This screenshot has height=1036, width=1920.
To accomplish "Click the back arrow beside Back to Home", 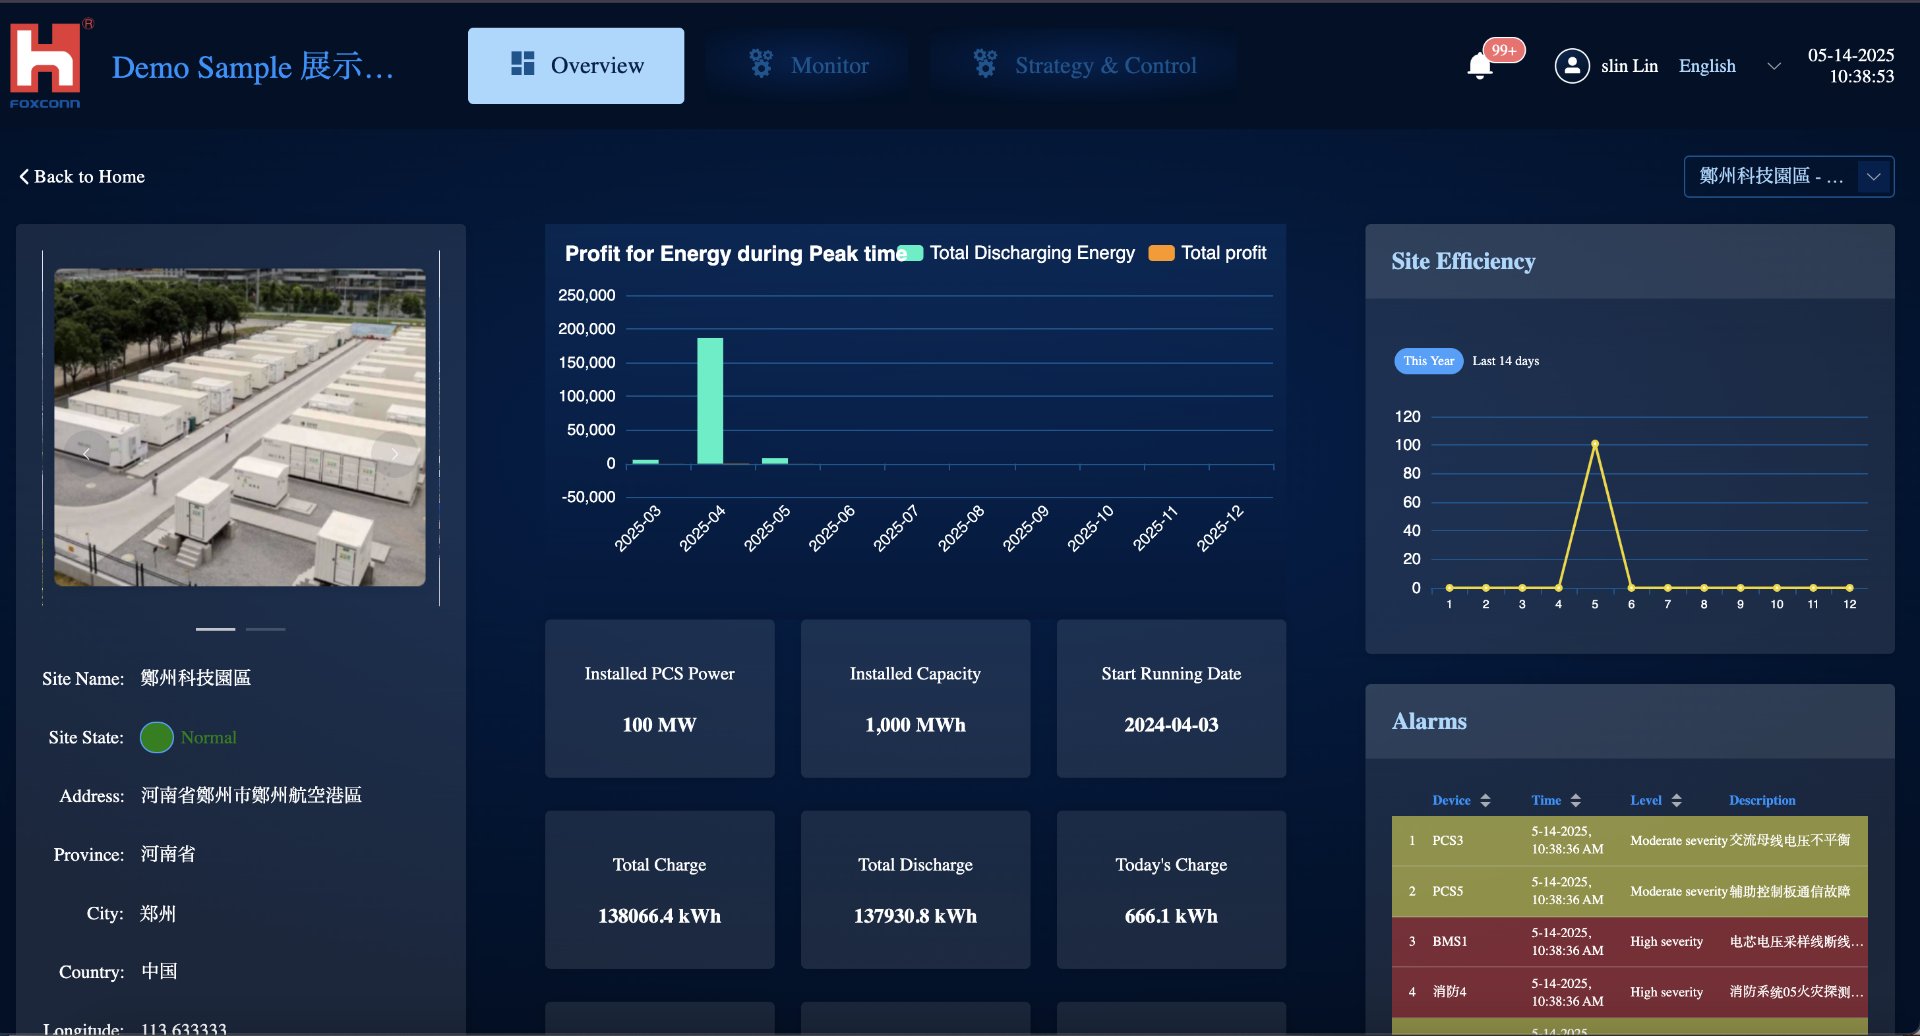I will [24, 177].
